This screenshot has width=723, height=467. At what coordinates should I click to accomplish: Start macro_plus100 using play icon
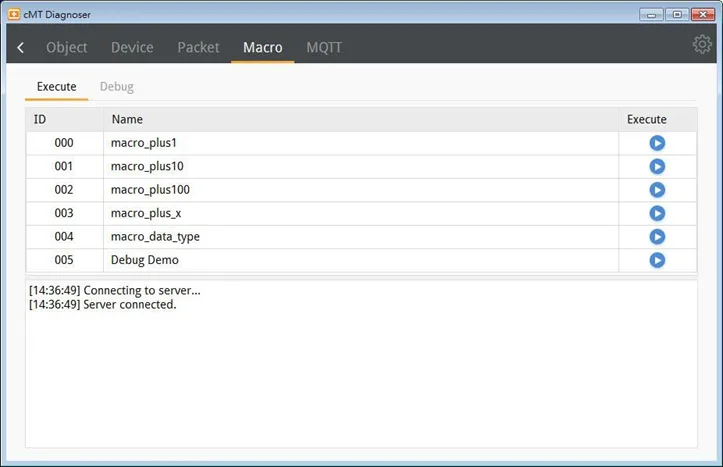[657, 190]
